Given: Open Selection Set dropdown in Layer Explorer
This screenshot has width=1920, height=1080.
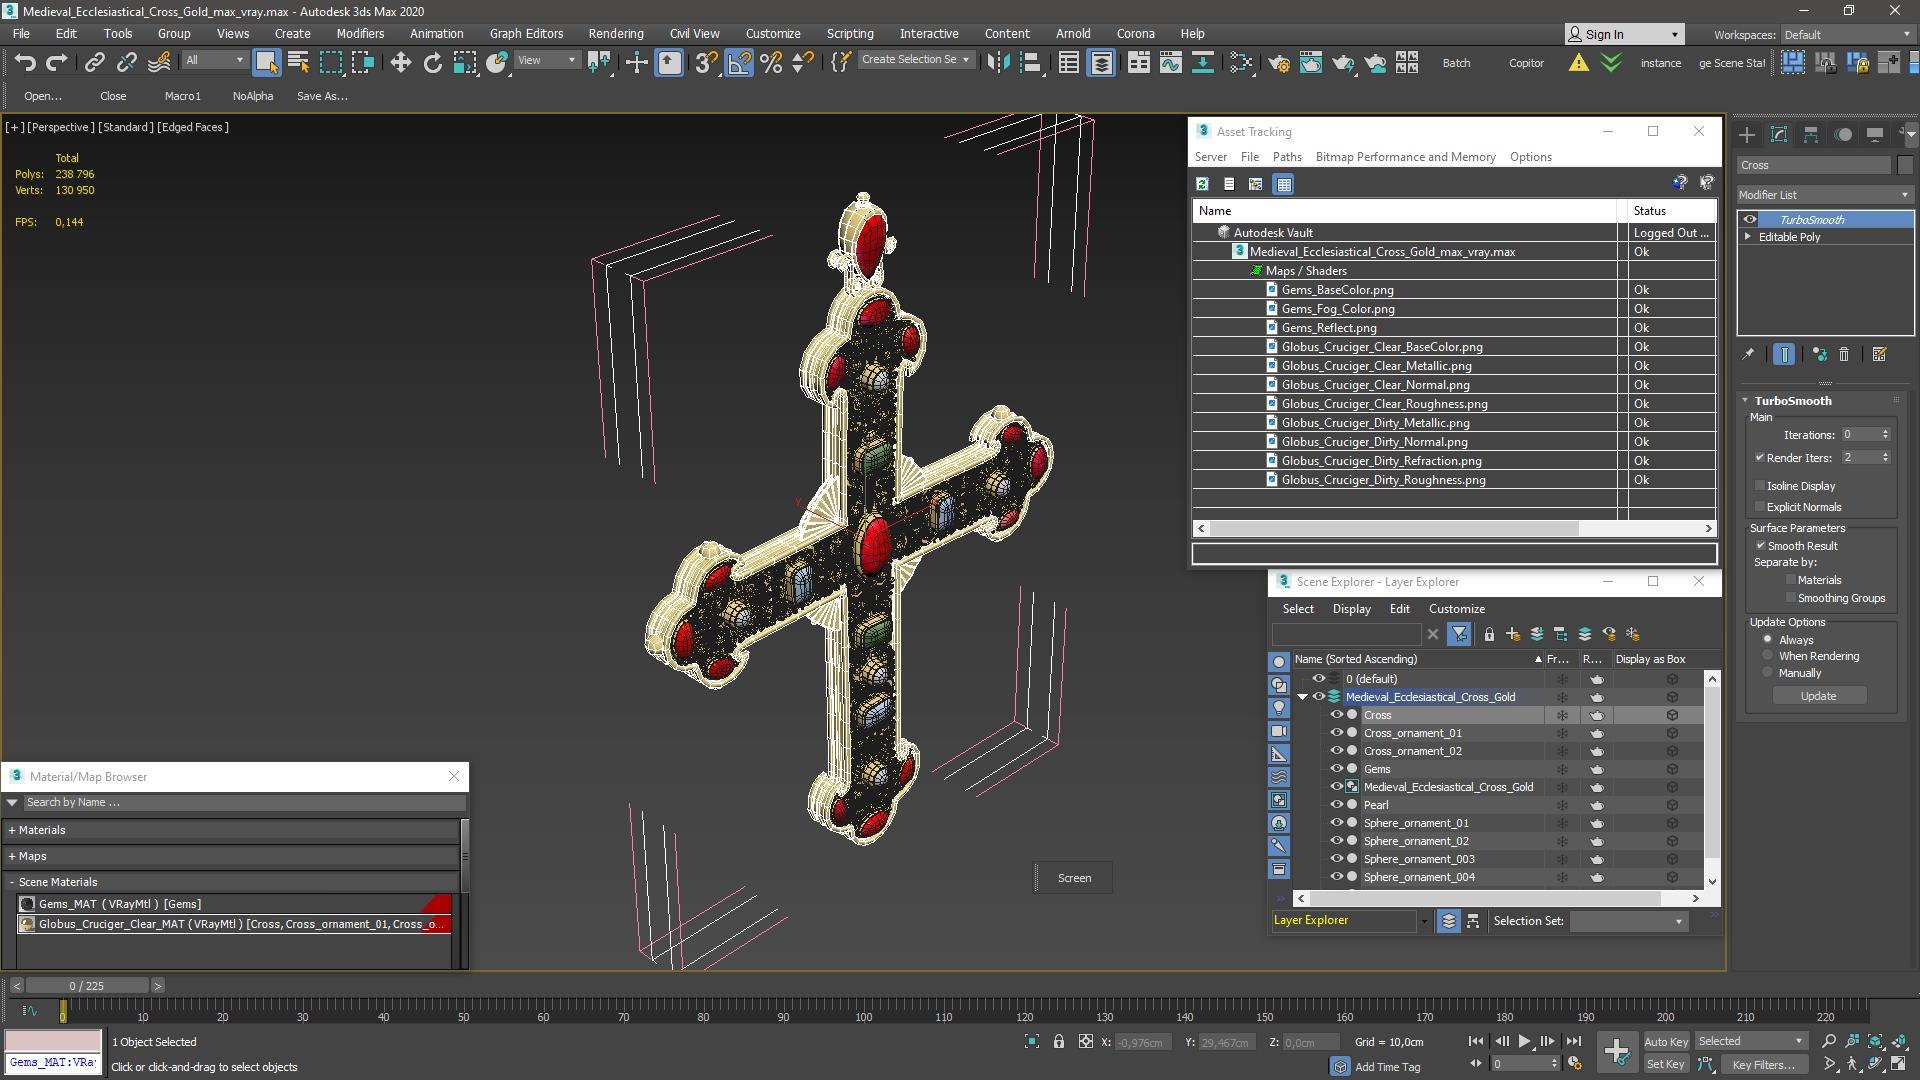Looking at the screenshot, I should click(1629, 921).
